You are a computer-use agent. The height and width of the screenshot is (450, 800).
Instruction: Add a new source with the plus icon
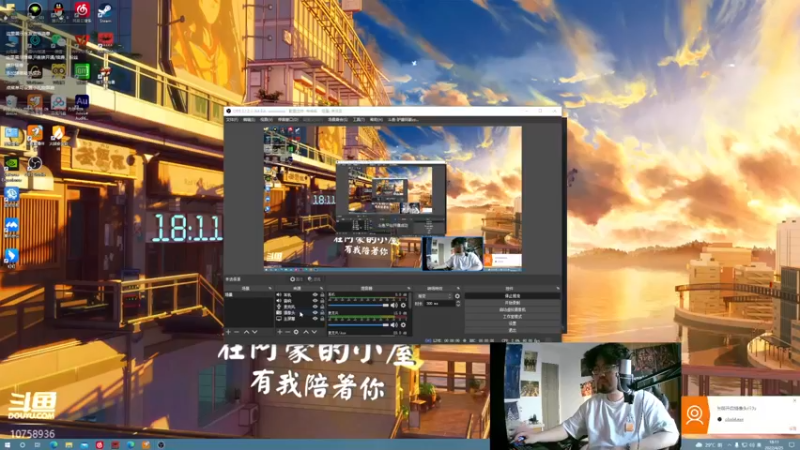click(280, 332)
